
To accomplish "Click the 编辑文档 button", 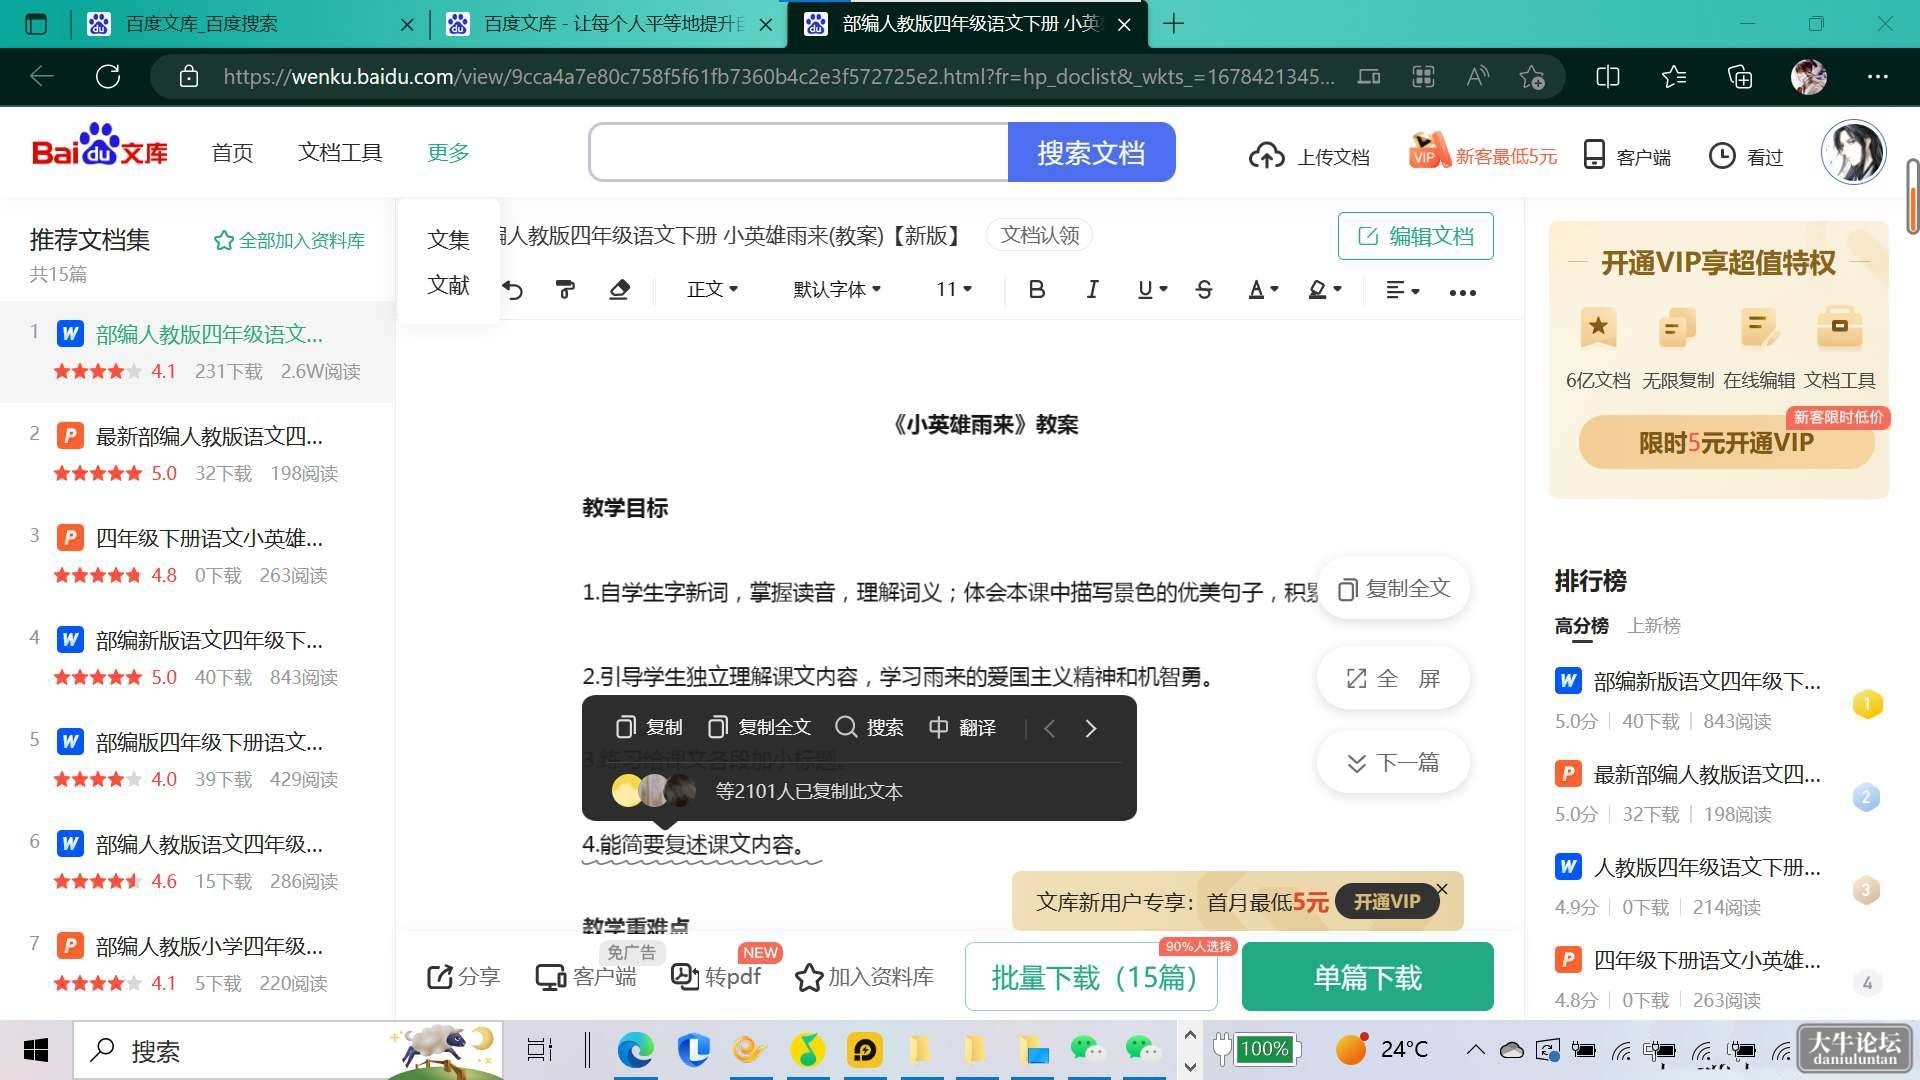I will click(x=1416, y=236).
